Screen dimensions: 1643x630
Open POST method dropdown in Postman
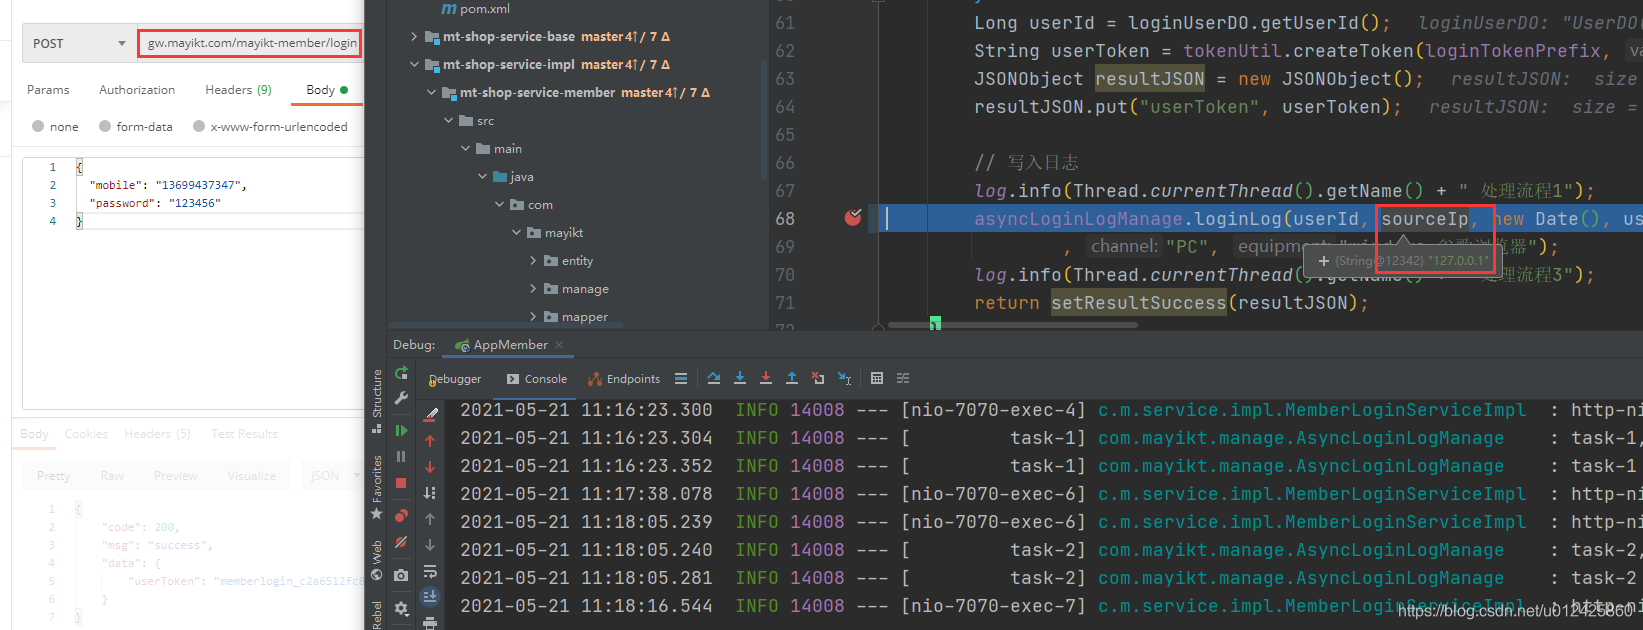point(79,43)
